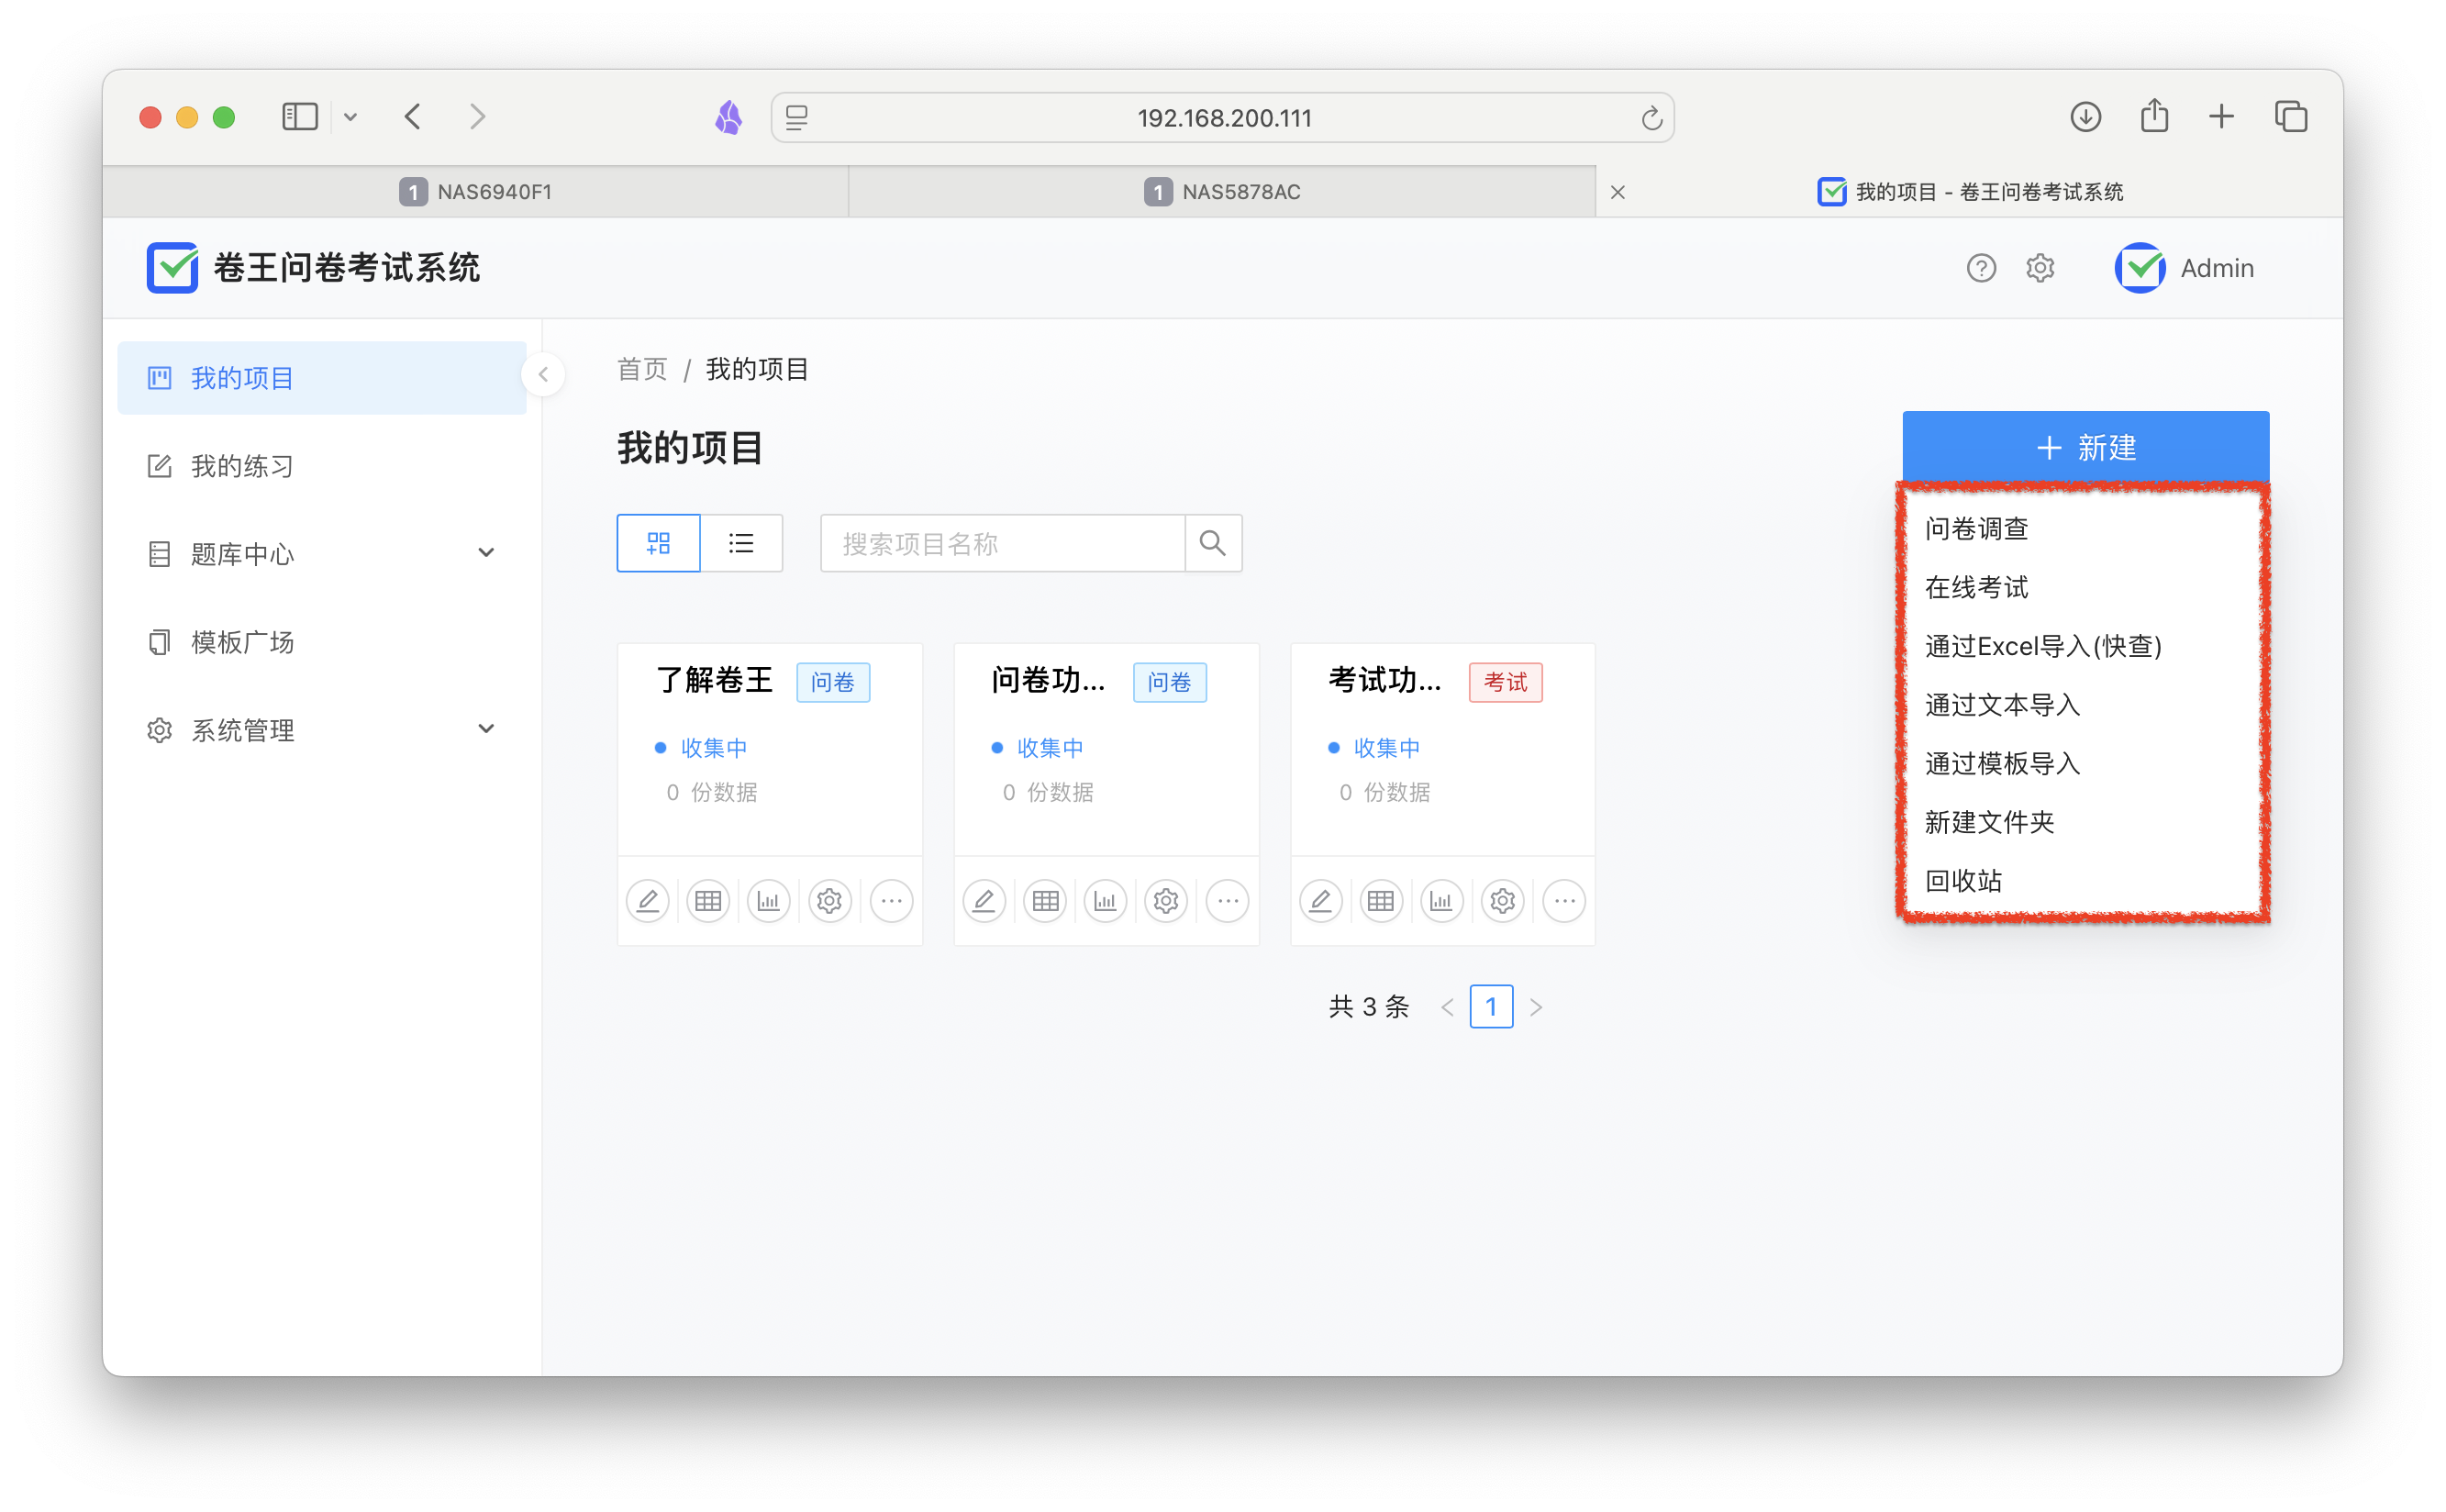The height and width of the screenshot is (1512, 2446).
Task: Go back in Safari history
Action: tap(413, 117)
